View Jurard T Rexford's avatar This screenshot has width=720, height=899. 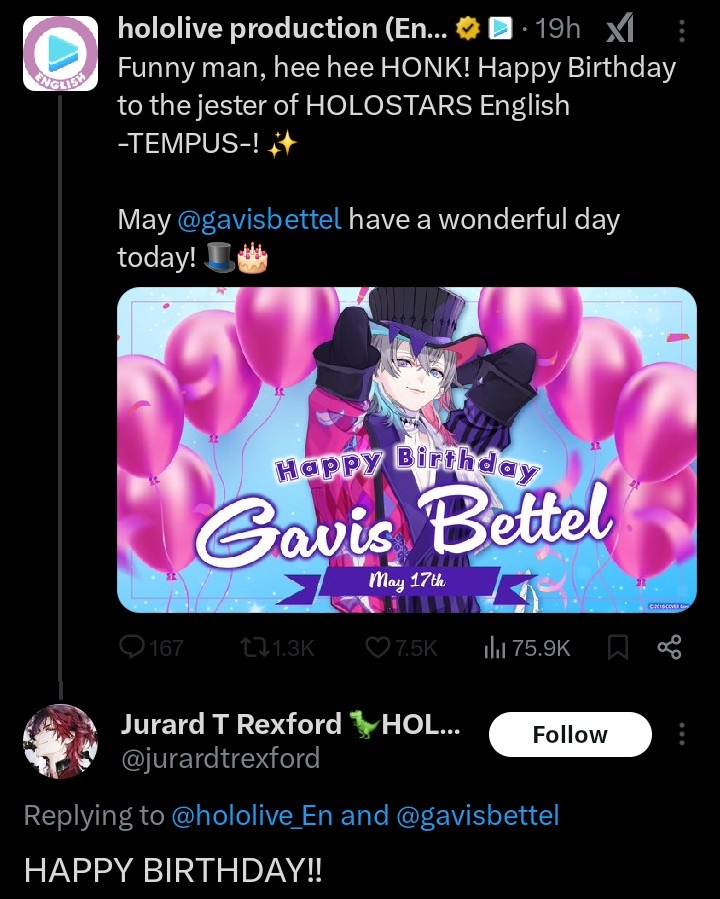pyautogui.click(x=60, y=741)
